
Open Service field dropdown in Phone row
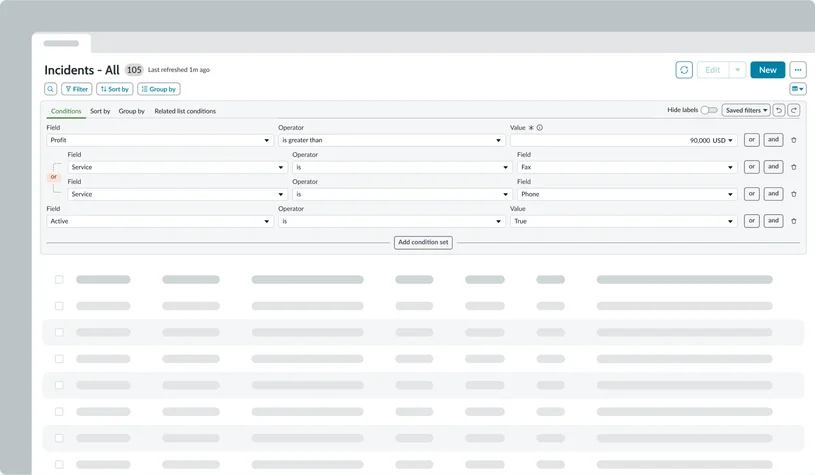(x=177, y=194)
